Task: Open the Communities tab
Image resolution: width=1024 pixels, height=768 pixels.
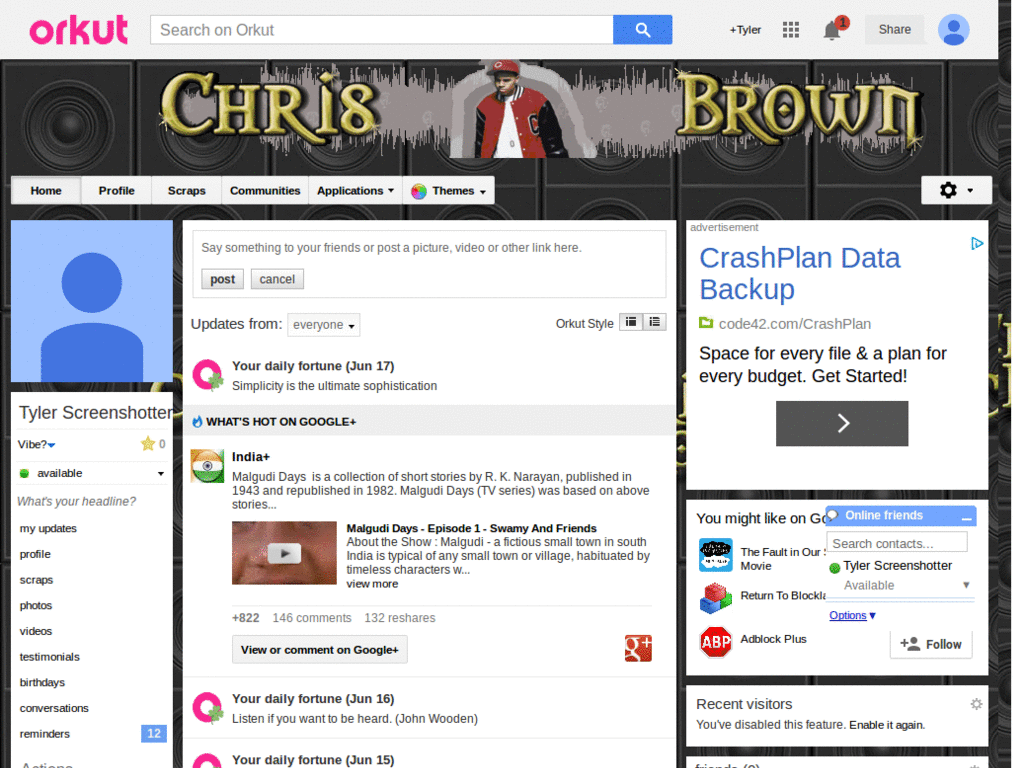Action: point(264,191)
